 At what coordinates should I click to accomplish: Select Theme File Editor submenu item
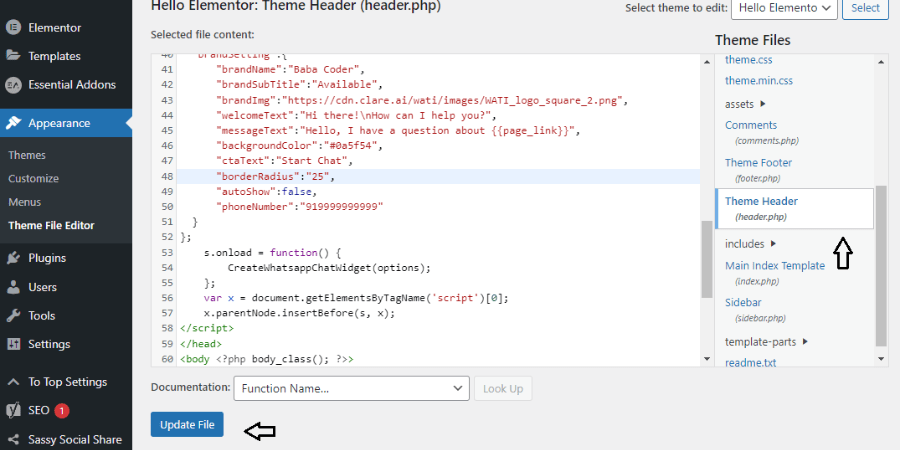pyautogui.click(x=51, y=226)
